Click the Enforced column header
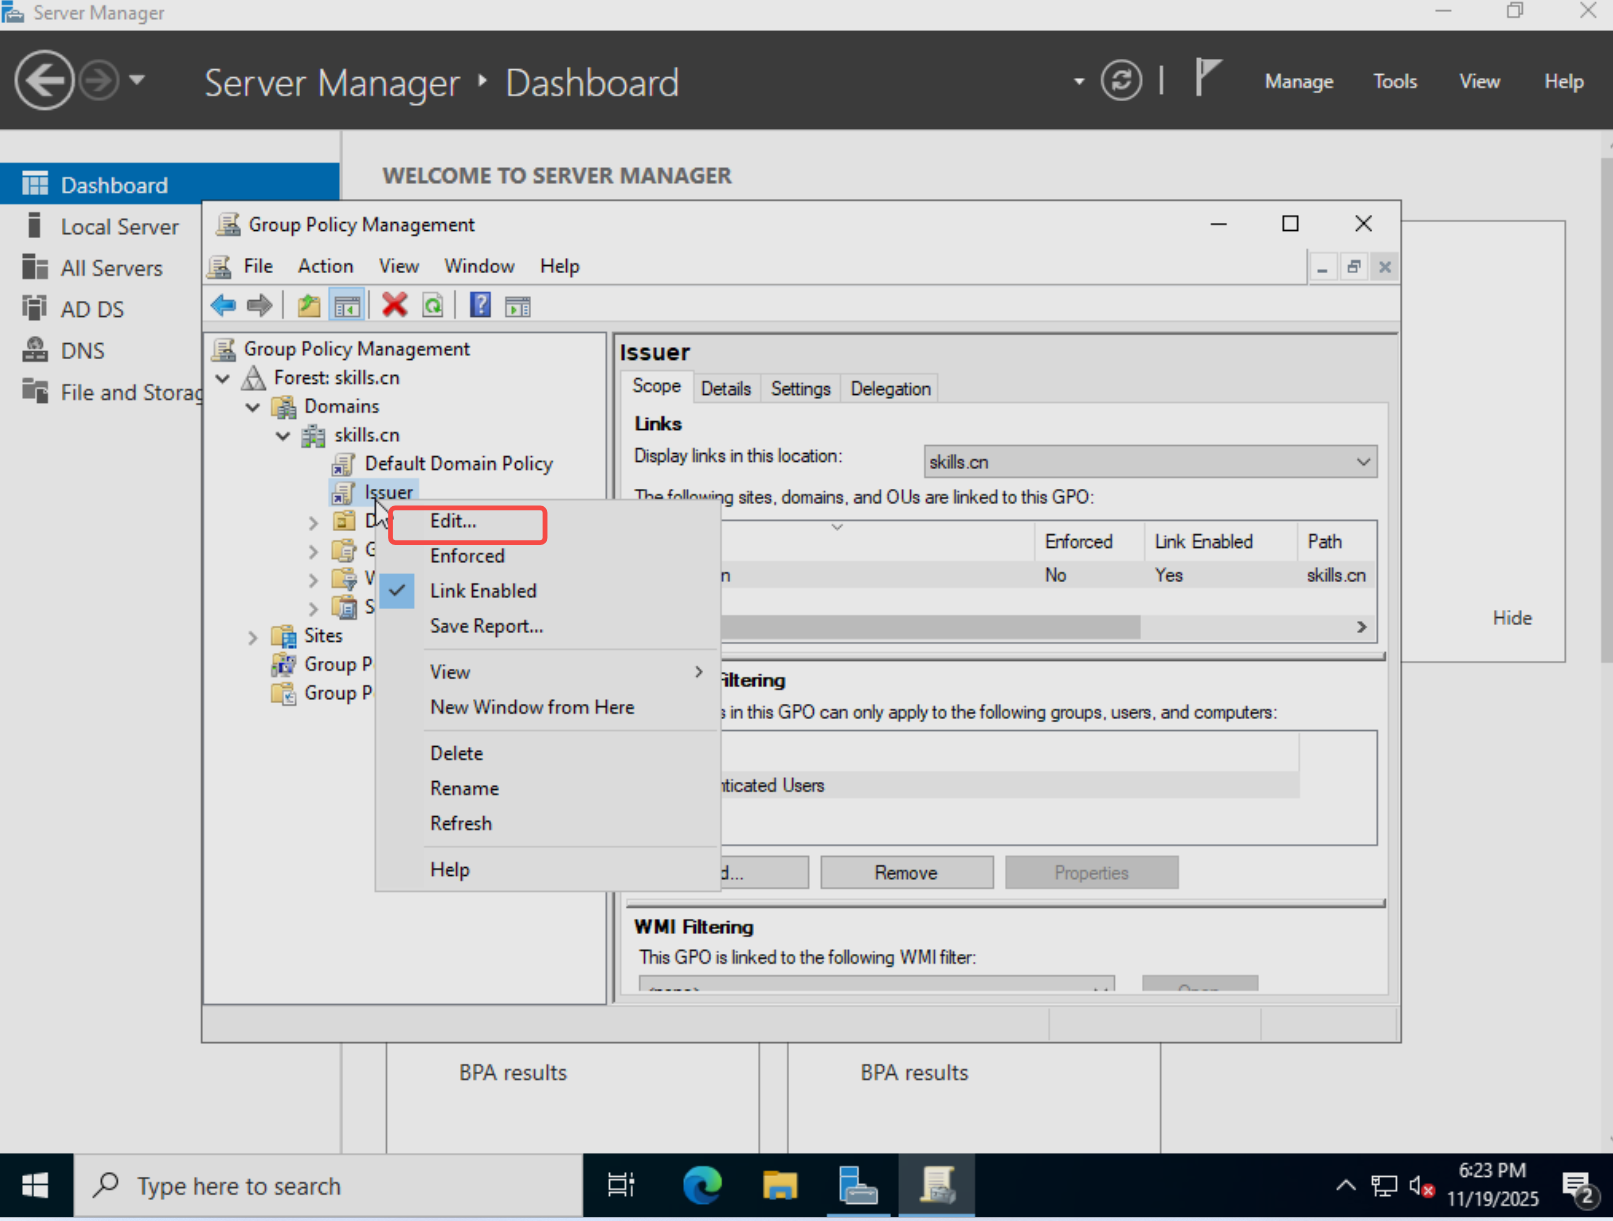 [x=1088, y=541]
